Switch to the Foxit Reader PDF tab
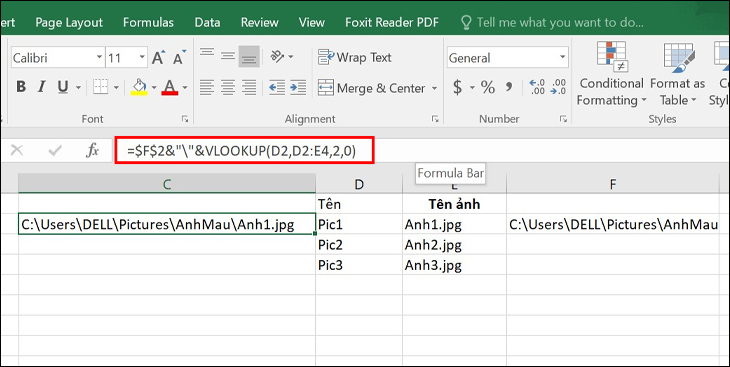The width and height of the screenshot is (730, 367). (x=392, y=22)
